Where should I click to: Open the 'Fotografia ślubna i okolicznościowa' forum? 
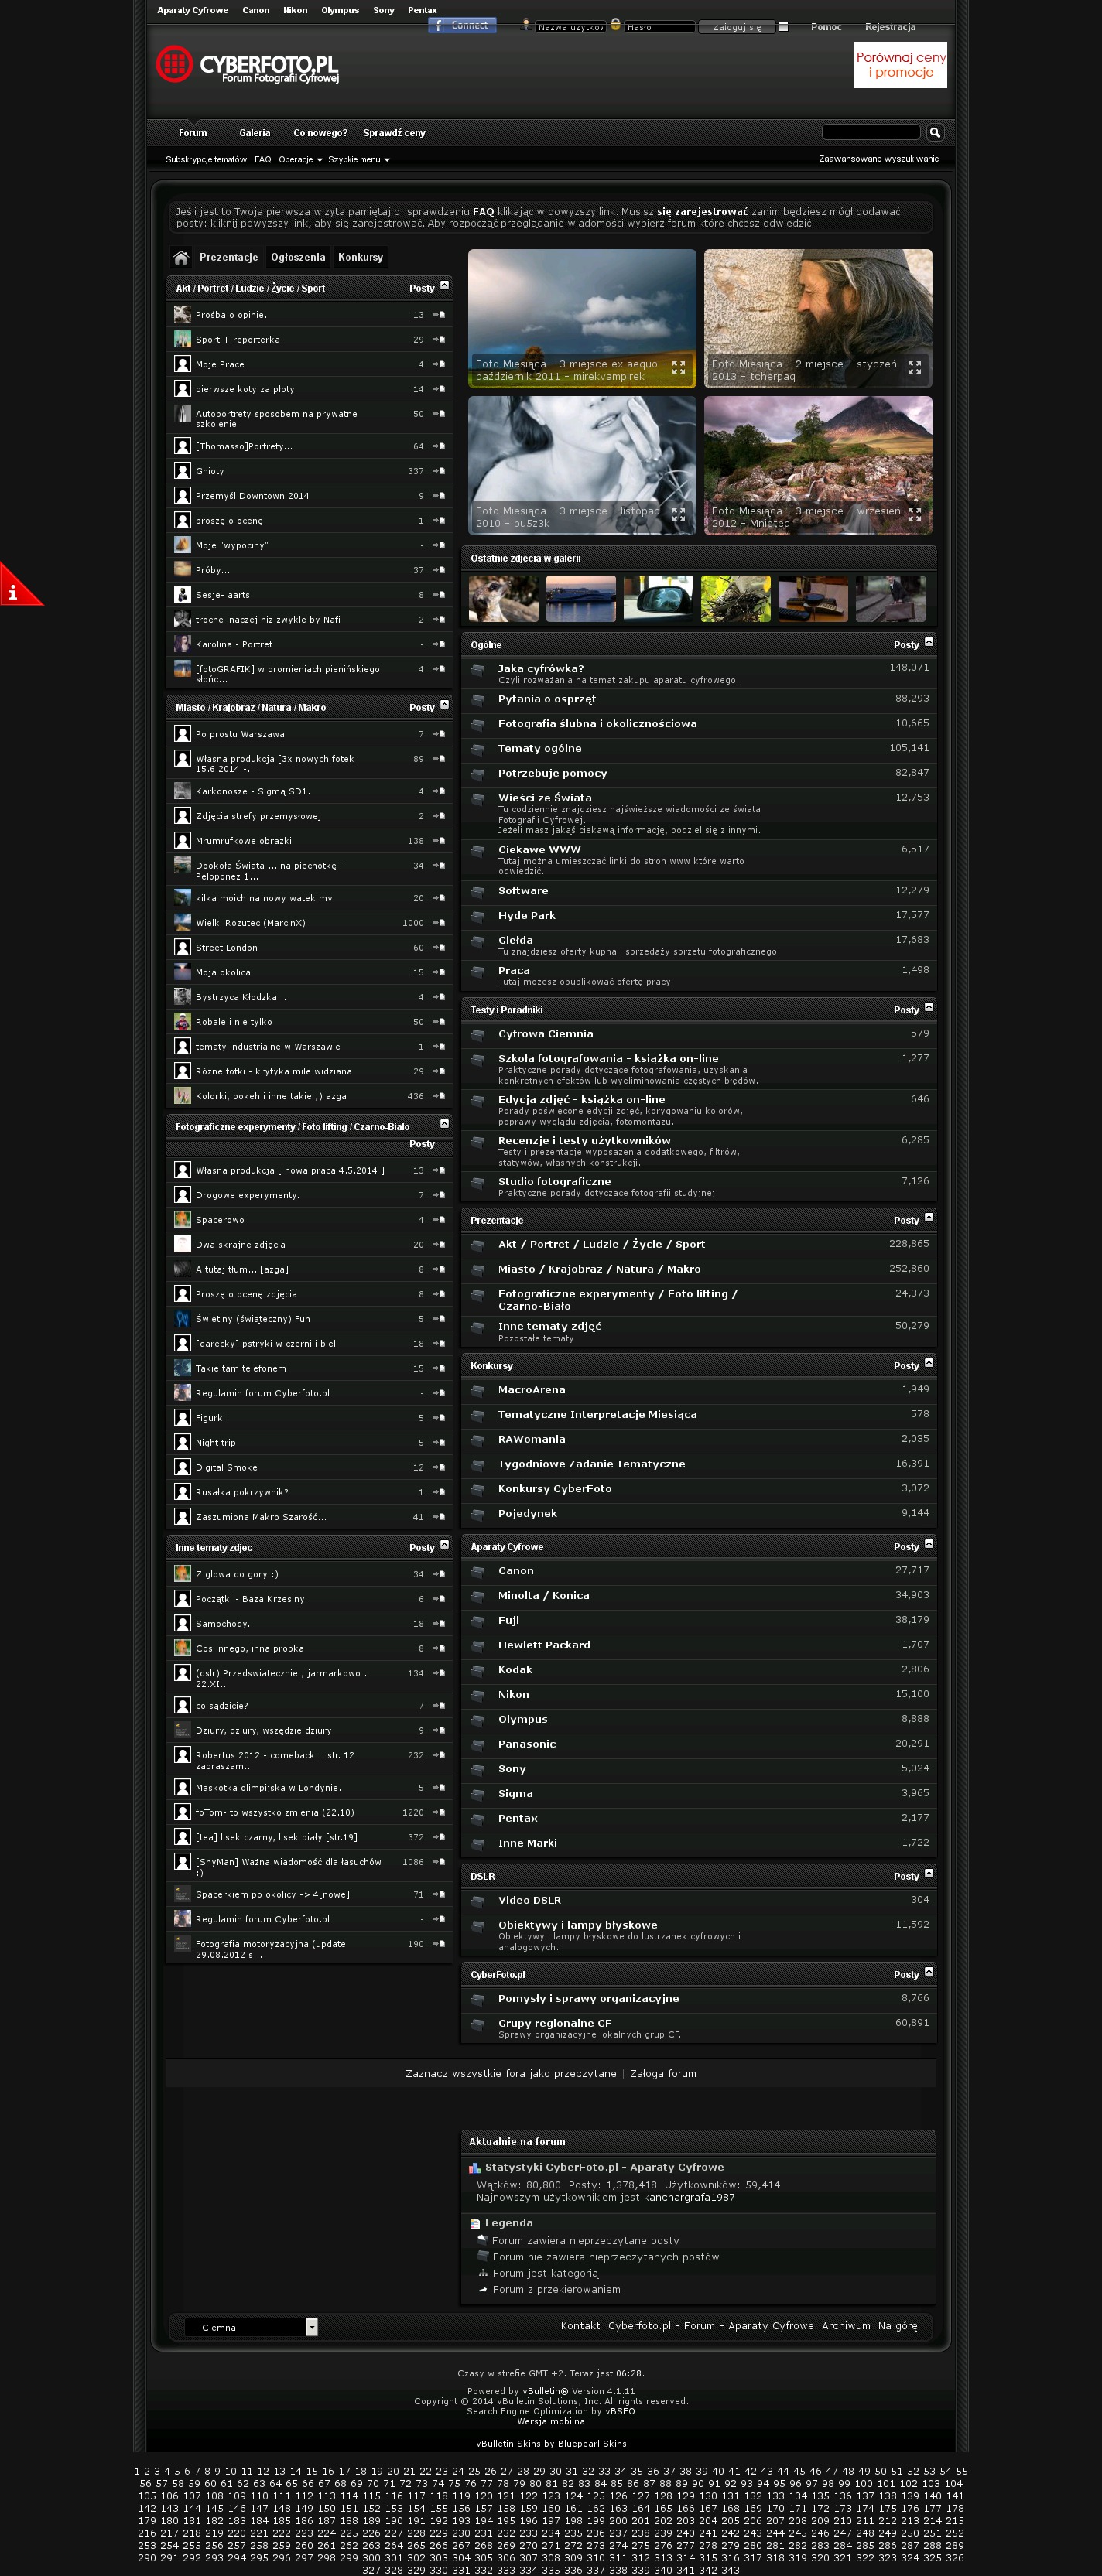pyautogui.click(x=597, y=724)
